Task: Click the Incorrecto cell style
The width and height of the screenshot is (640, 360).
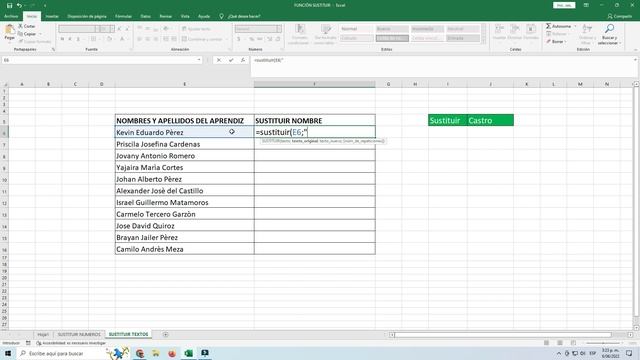Action: pos(427,29)
